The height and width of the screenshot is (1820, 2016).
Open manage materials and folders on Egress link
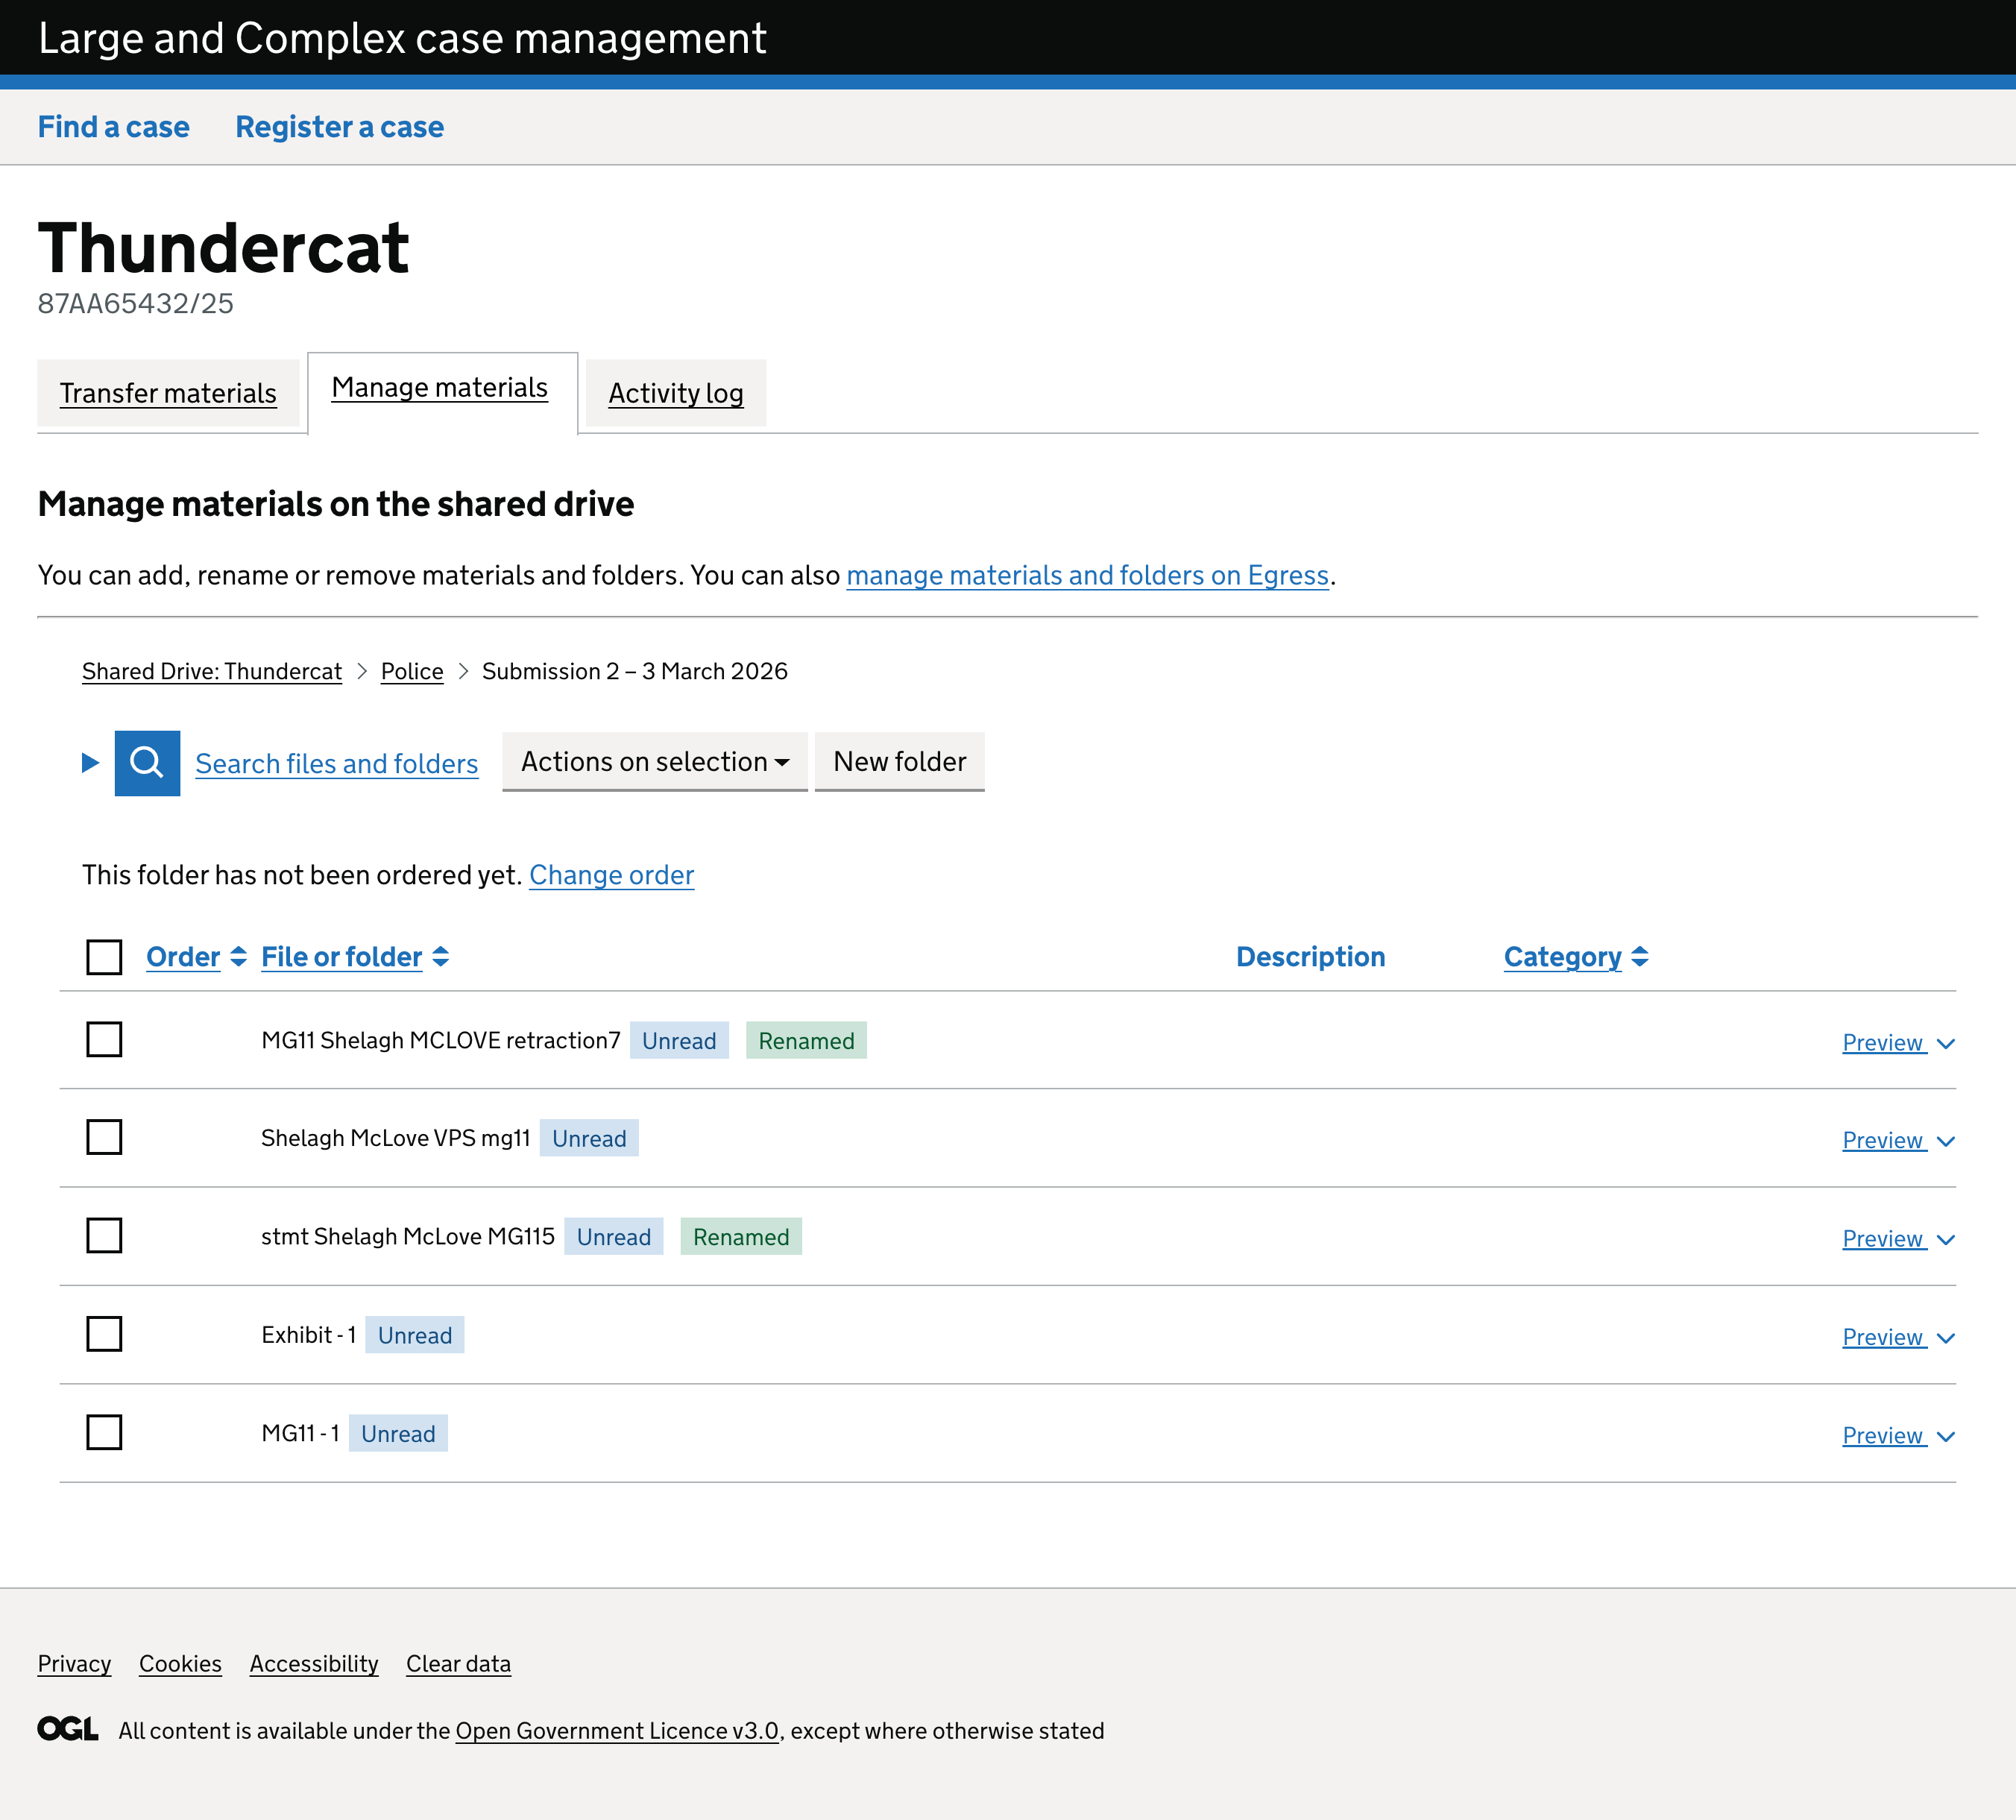1088,576
